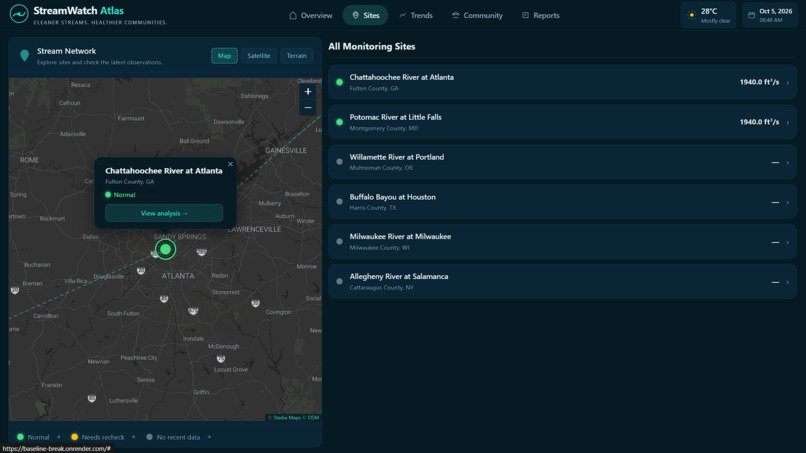Viewport: 806px width, 453px height.
Task: Switch to the Sites tab
Action: click(365, 15)
